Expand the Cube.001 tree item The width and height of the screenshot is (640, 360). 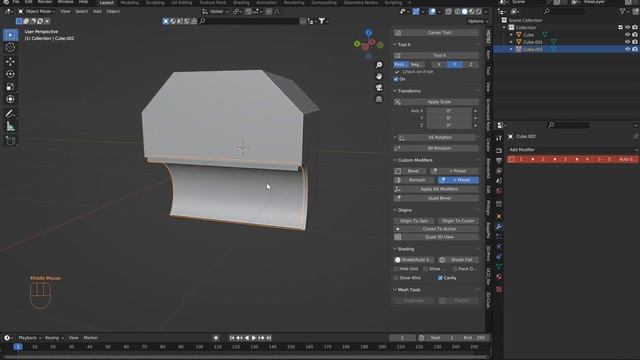pos(511,42)
